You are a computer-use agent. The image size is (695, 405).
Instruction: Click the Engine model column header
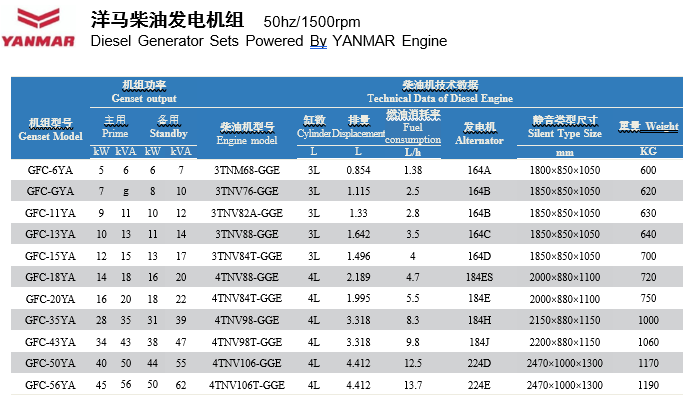pyautogui.click(x=247, y=133)
